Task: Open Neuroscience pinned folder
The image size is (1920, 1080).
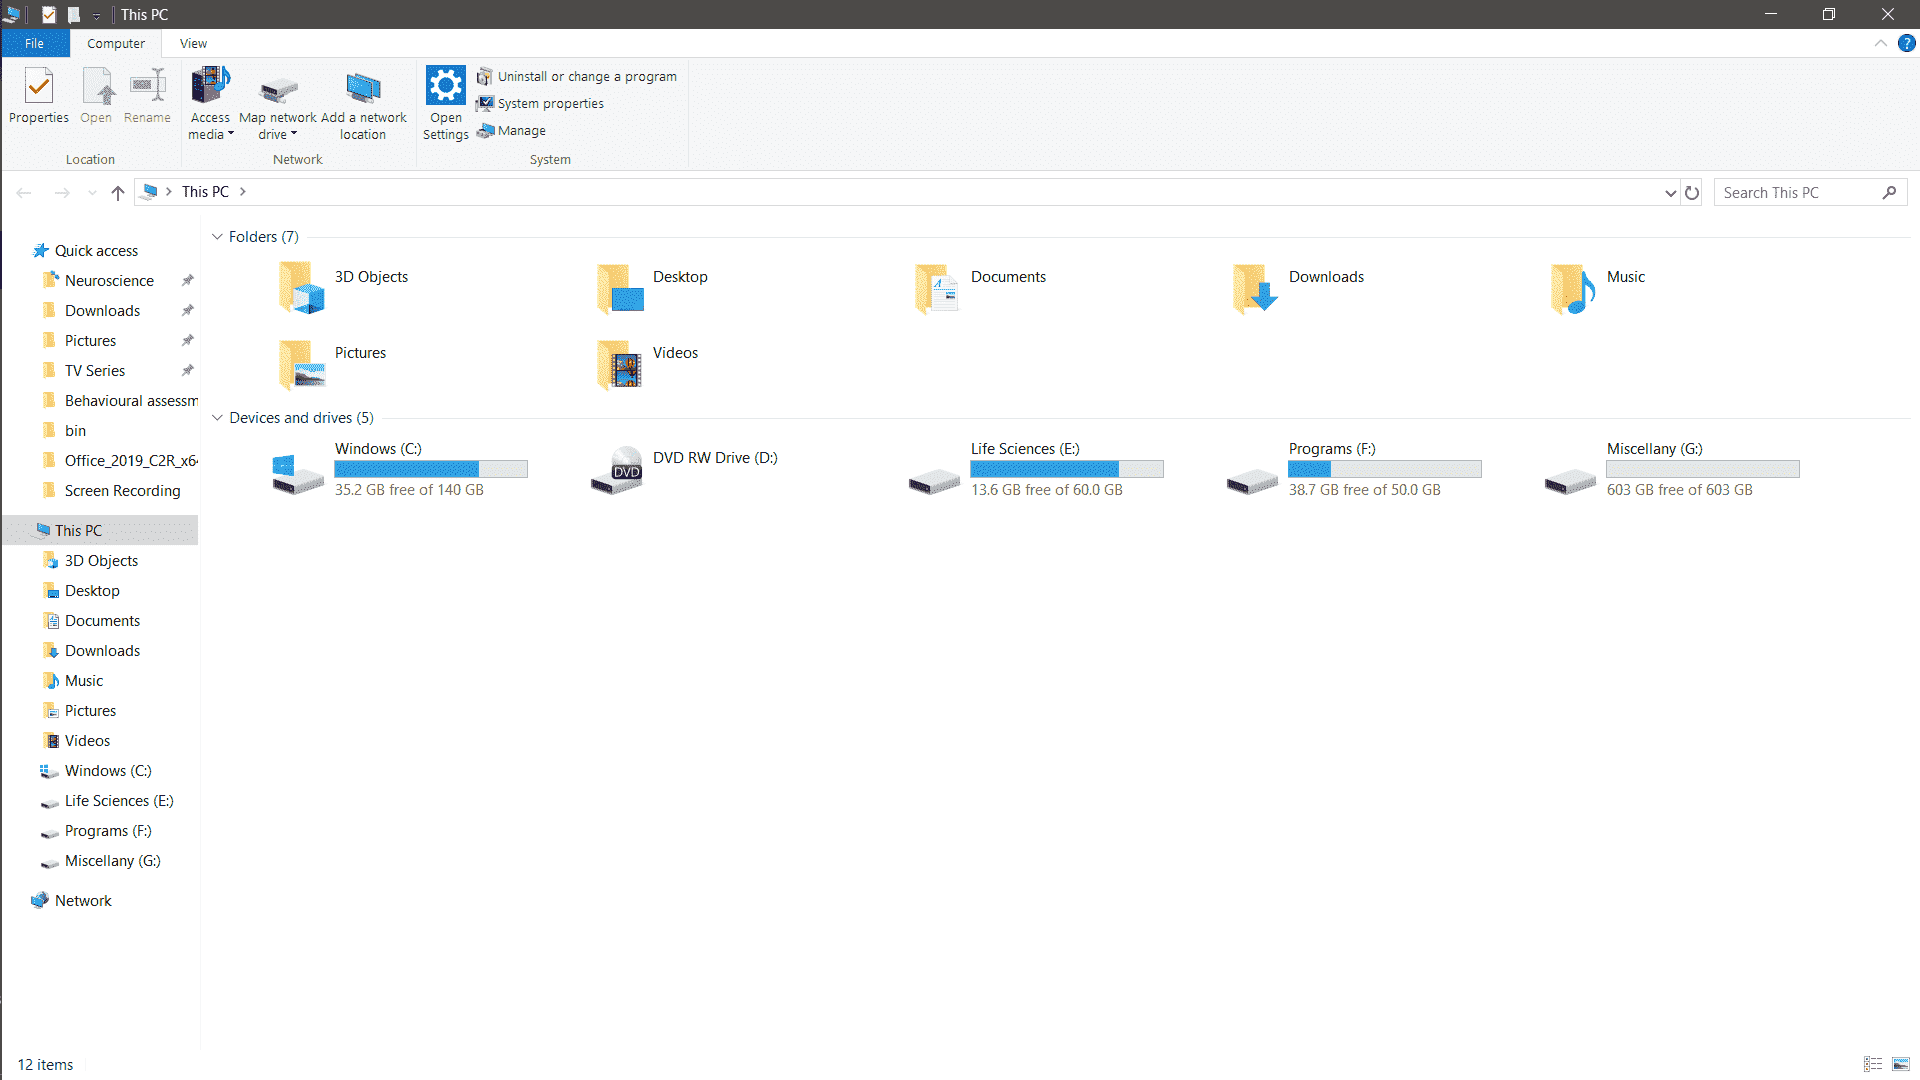Action: (109, 281)
